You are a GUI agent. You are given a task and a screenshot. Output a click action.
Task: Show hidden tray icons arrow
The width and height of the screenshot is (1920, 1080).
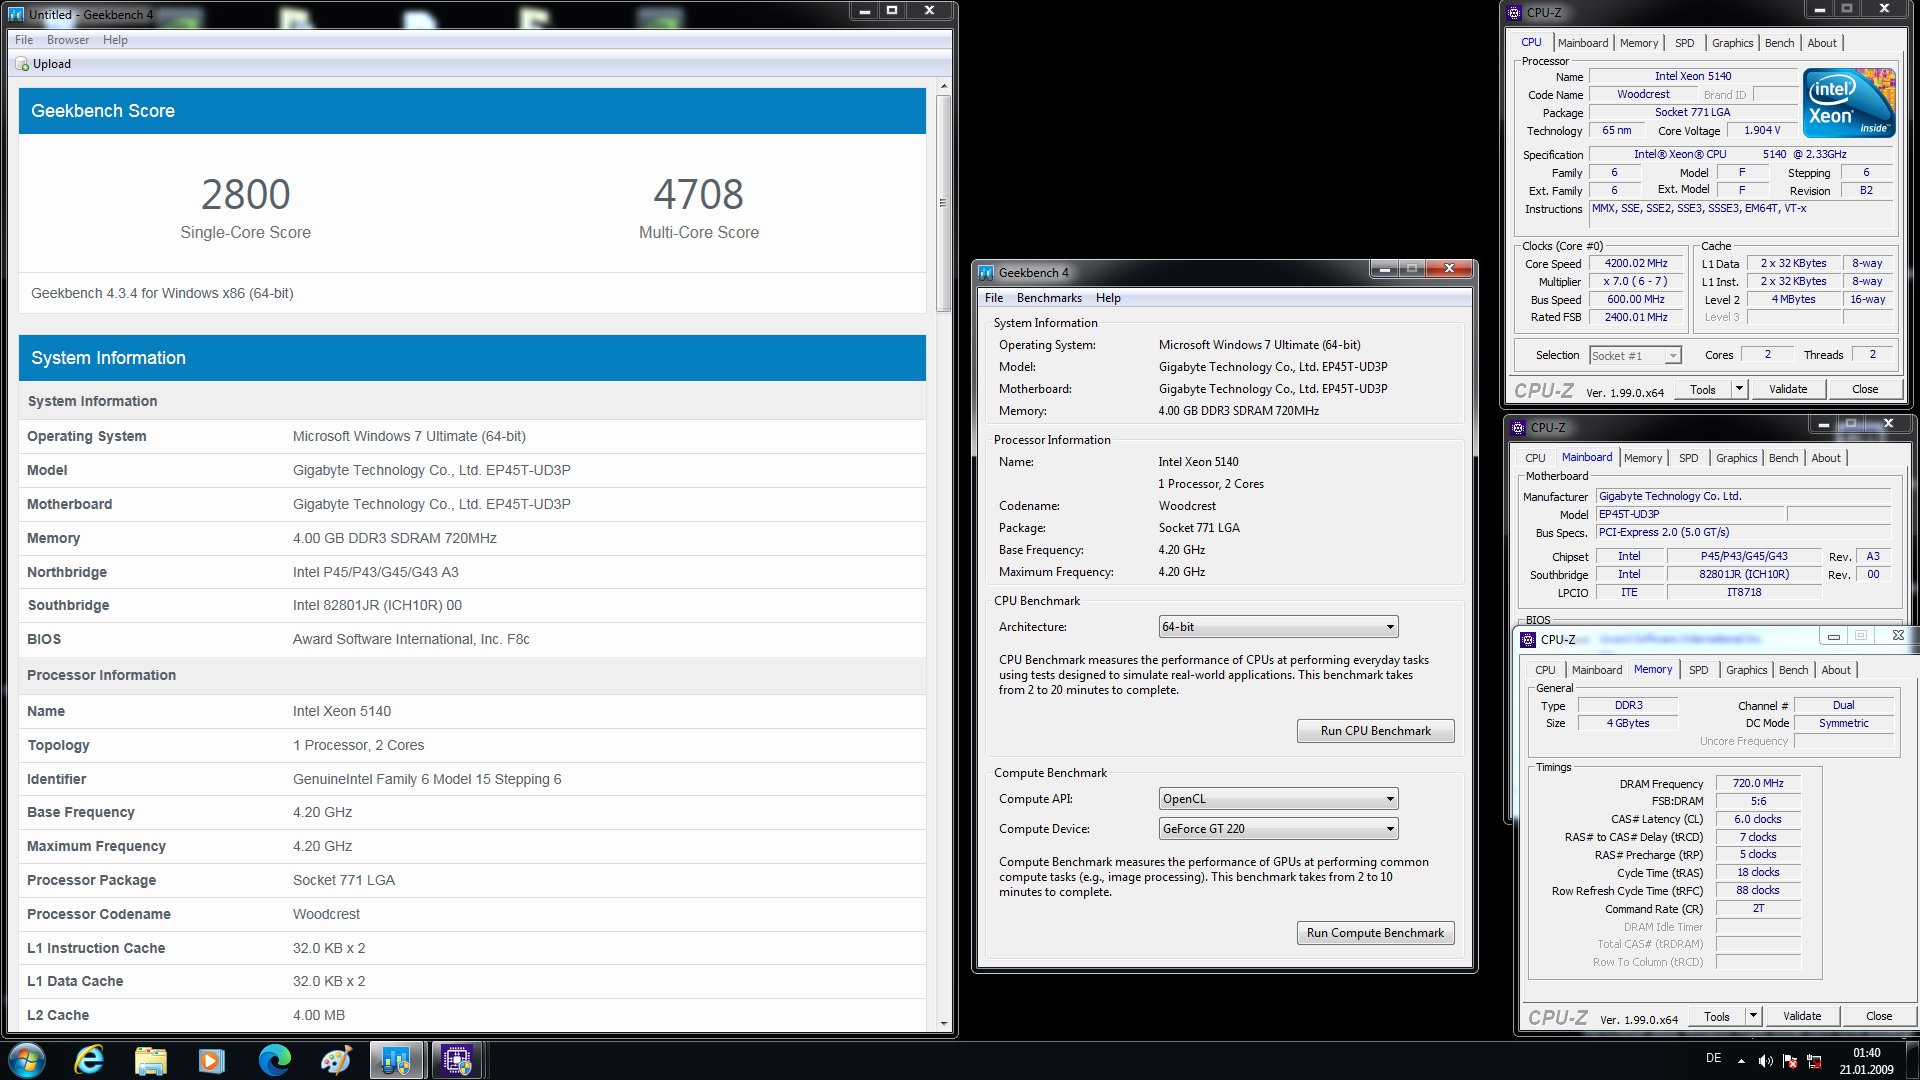coord(1741,1061)
